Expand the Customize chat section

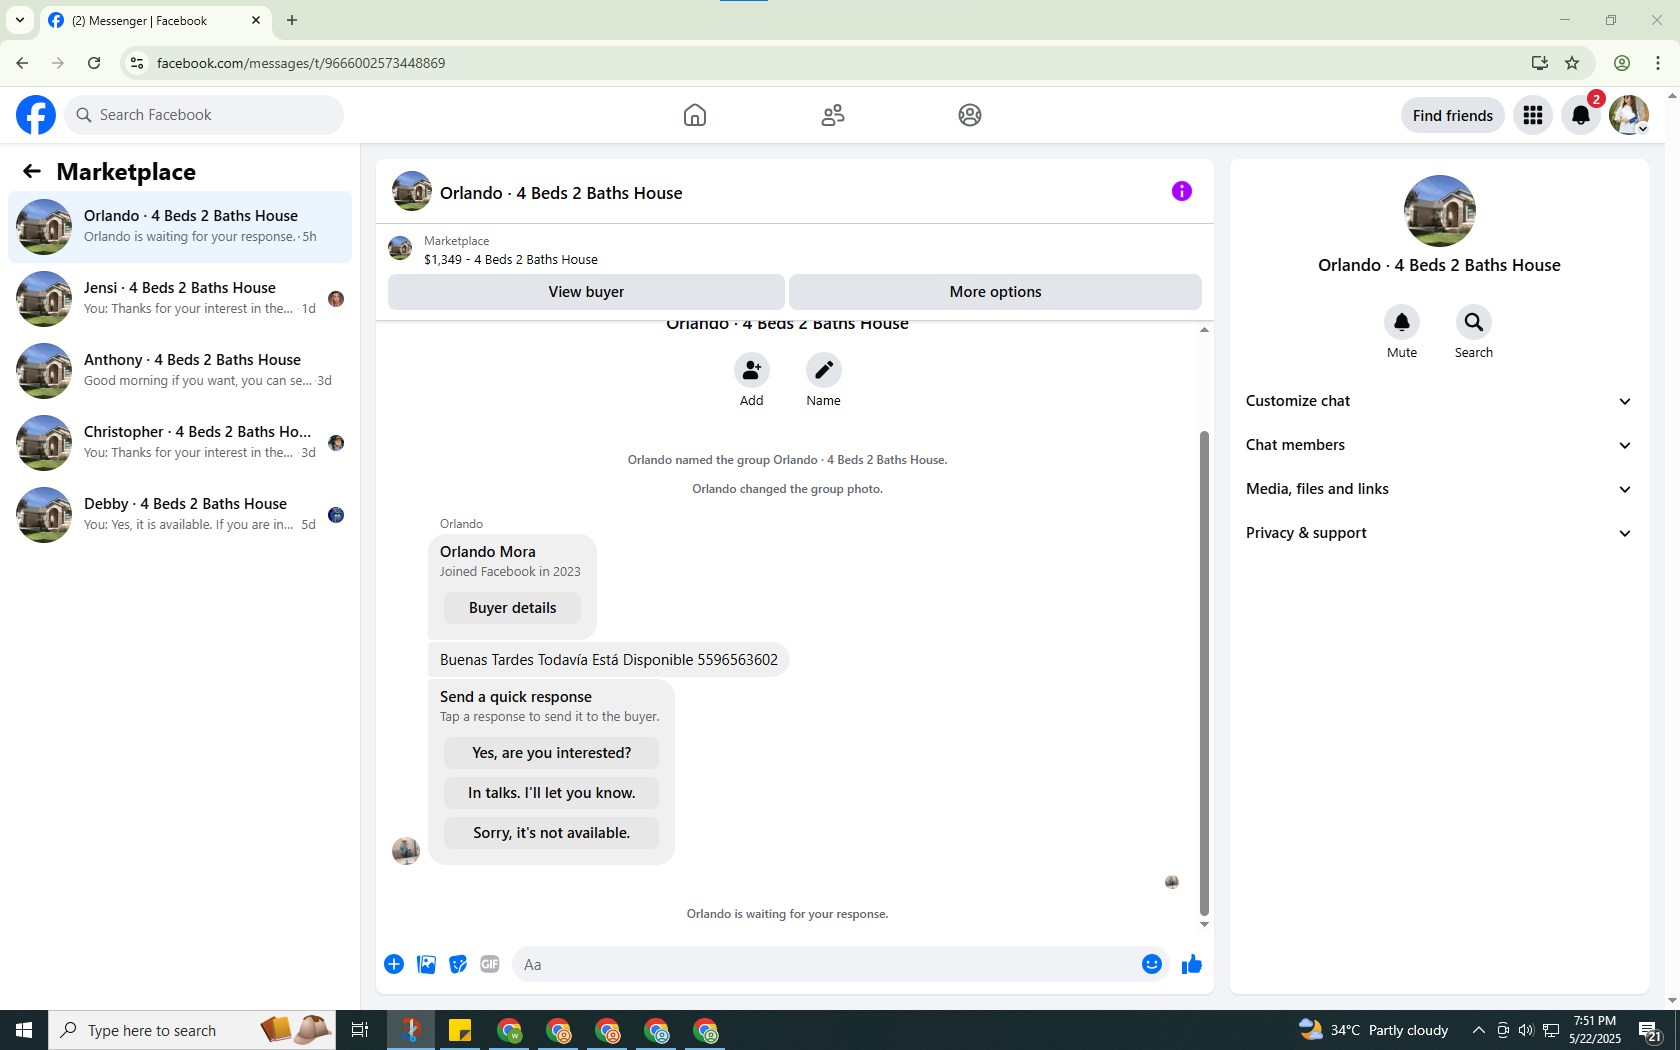pos(1439,401)
